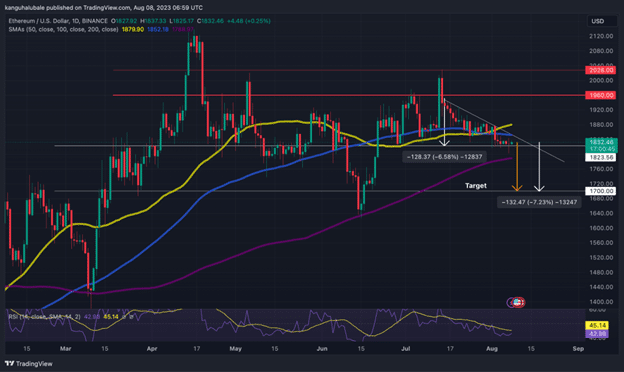Click the RSI indicator legend label
Image resolution: width=624 pixels, height=372 pixels.
pos(44,317)
